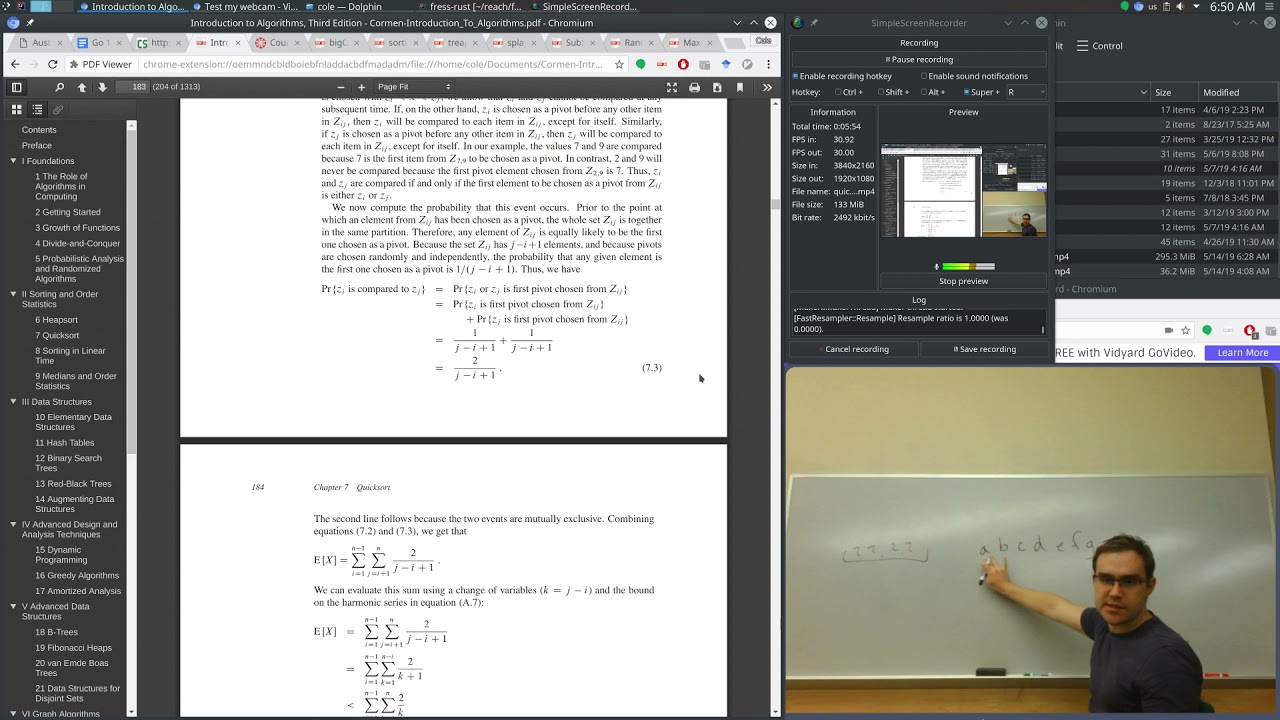
Task: Show attachments in the sidebar
Action: [58, 109]
